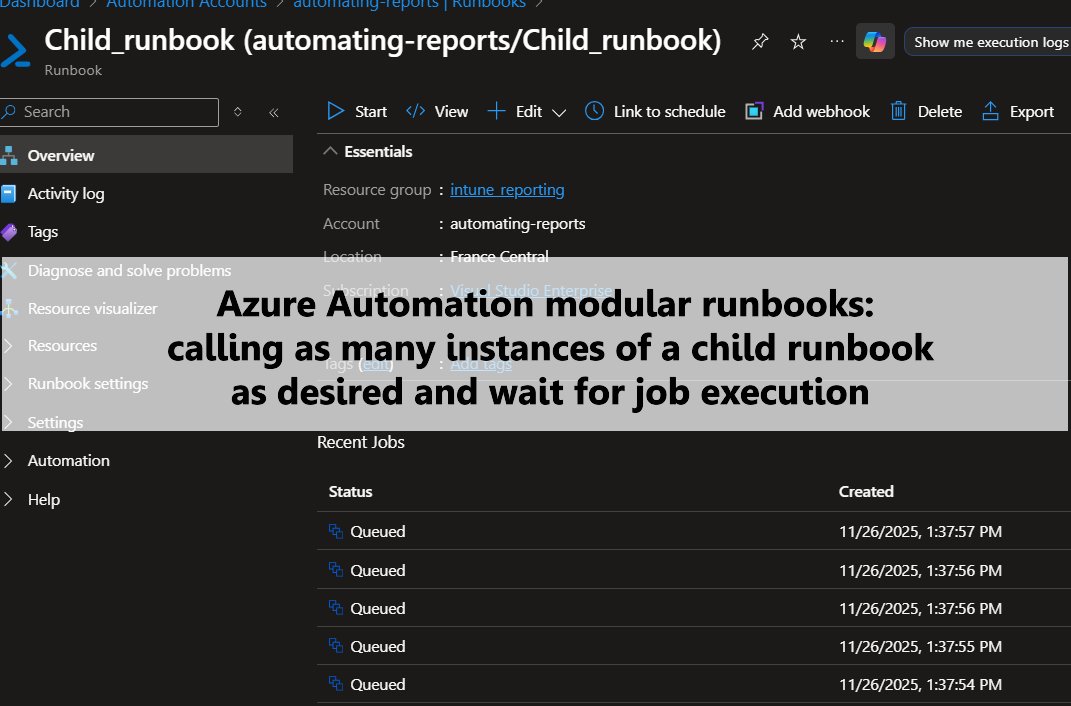Viewport: 1071px width, 706px height.
Task: Open the intune_reporting resource group link
Action: tap(507, 190)
